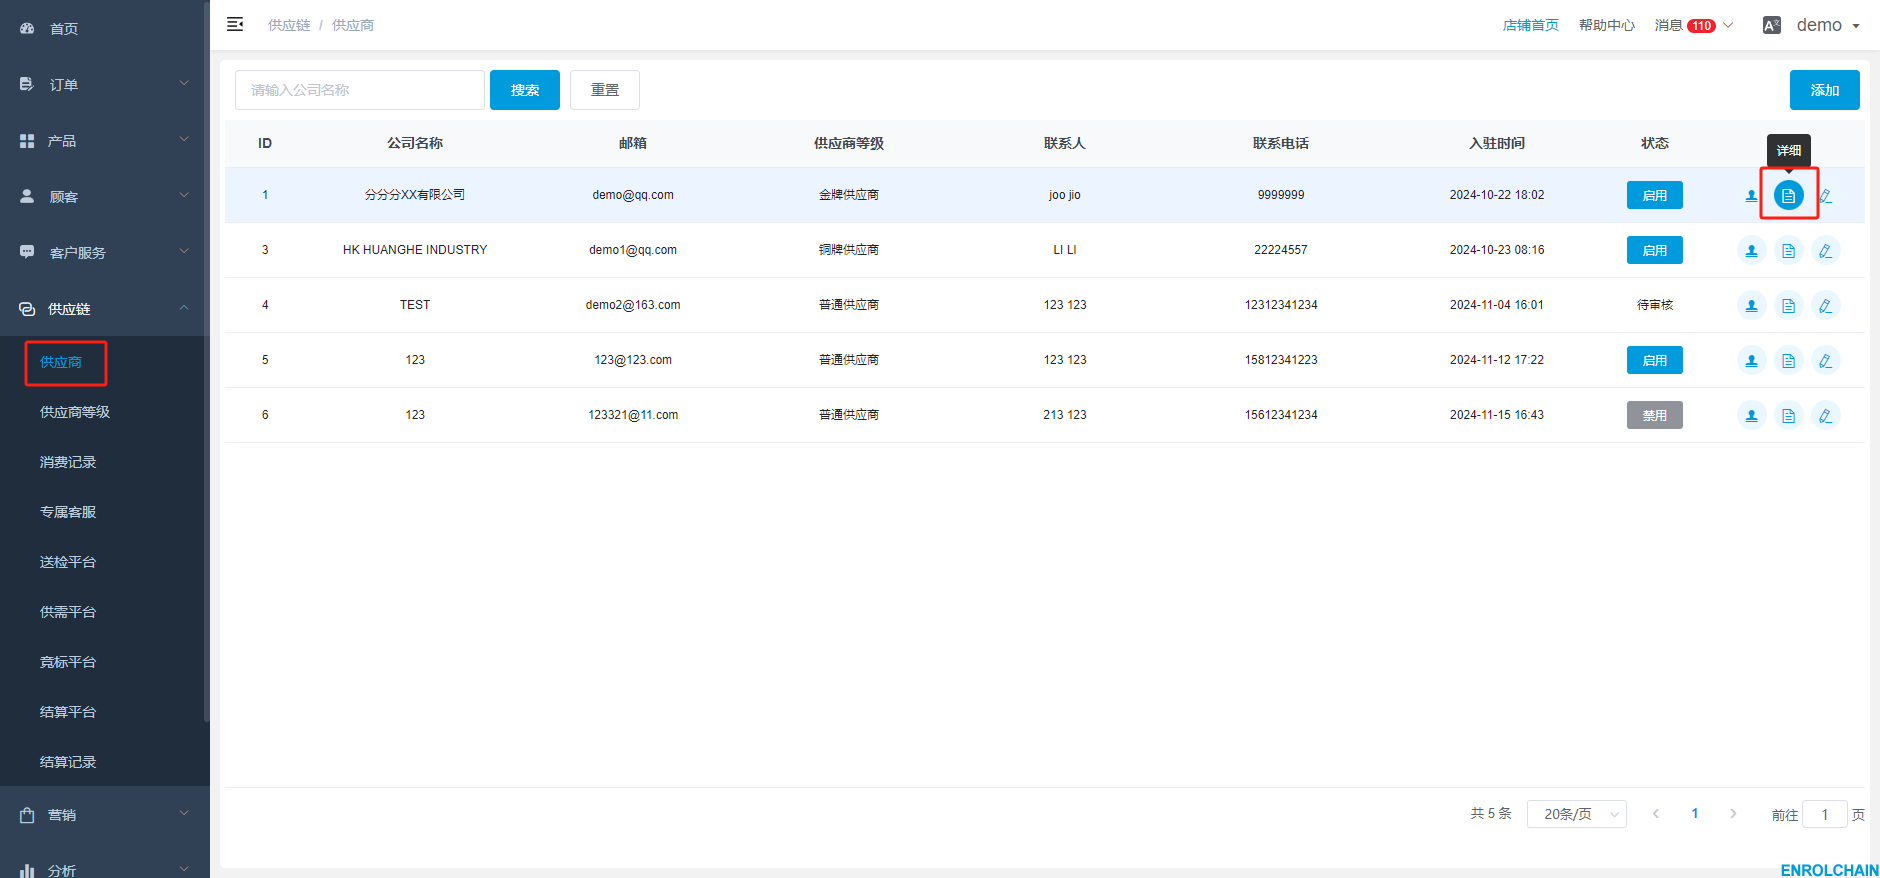Edit supplier ID 6 row
The height and width of the screenshot is (878, 1880).
pos(1826,415)
